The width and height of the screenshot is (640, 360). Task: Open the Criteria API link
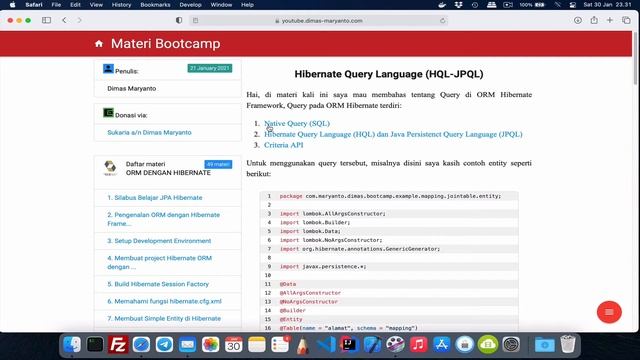tap(284, 145)
